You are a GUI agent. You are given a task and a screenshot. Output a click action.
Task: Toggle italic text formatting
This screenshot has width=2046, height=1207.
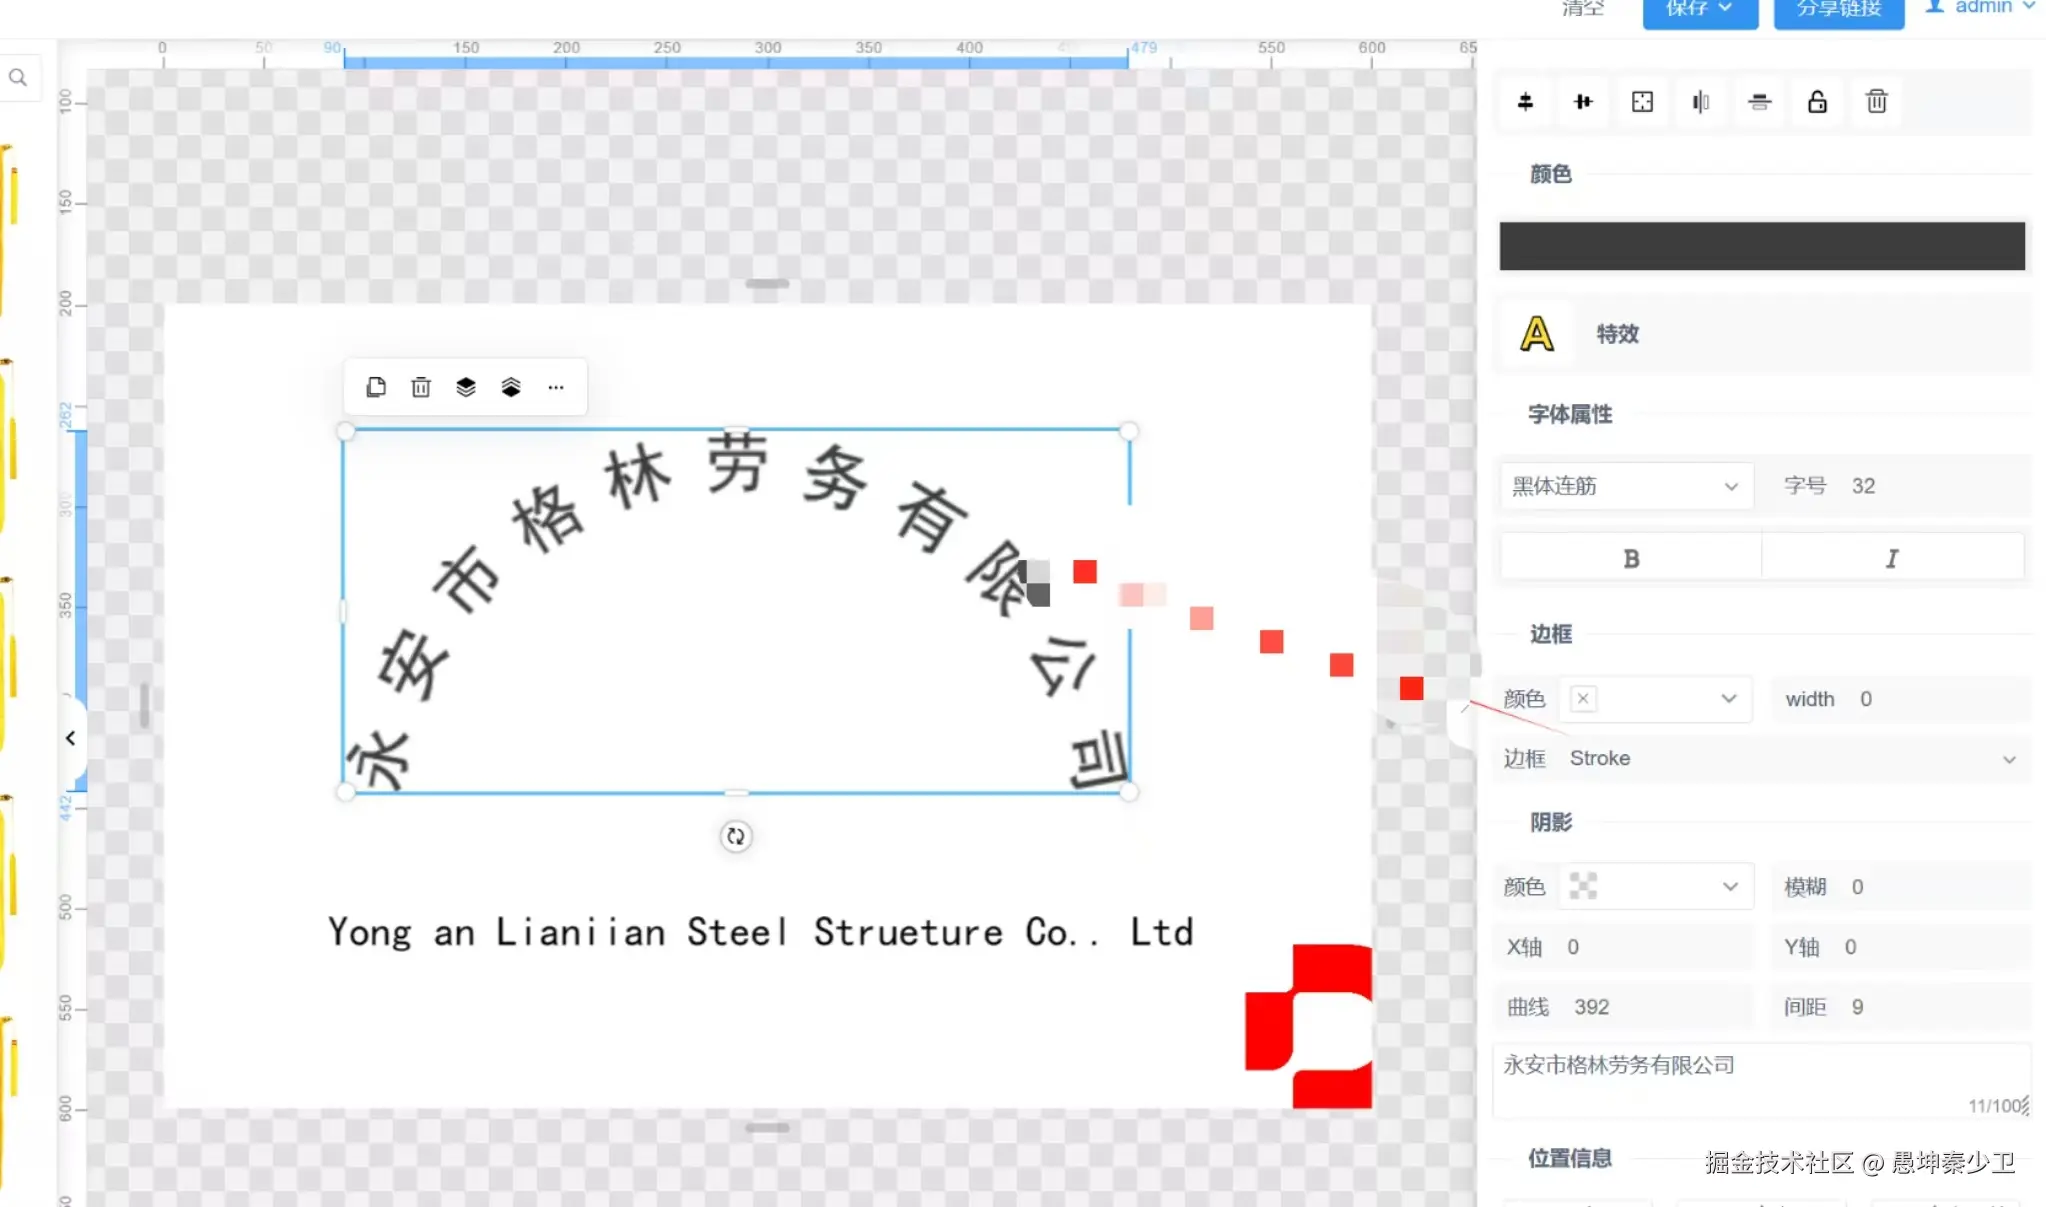pos(1892,559)
